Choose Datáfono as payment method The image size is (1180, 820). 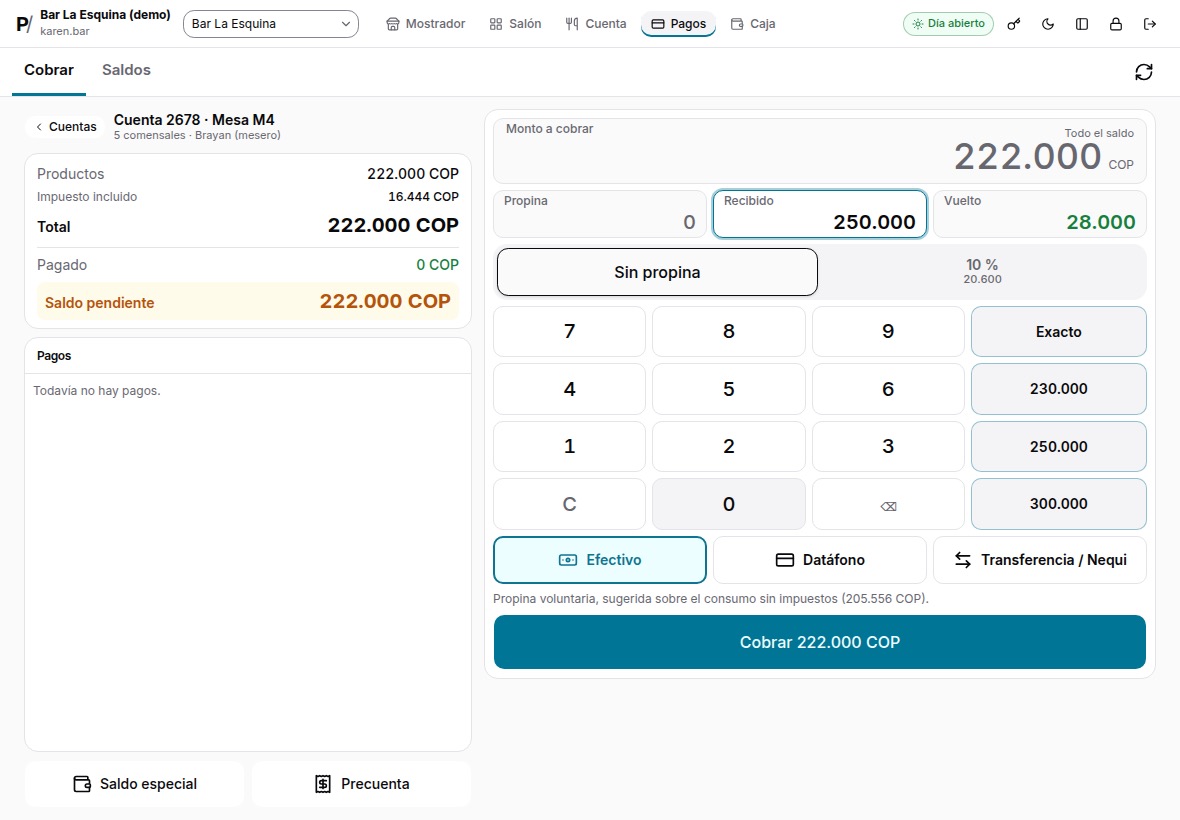(x=820, y=560)
